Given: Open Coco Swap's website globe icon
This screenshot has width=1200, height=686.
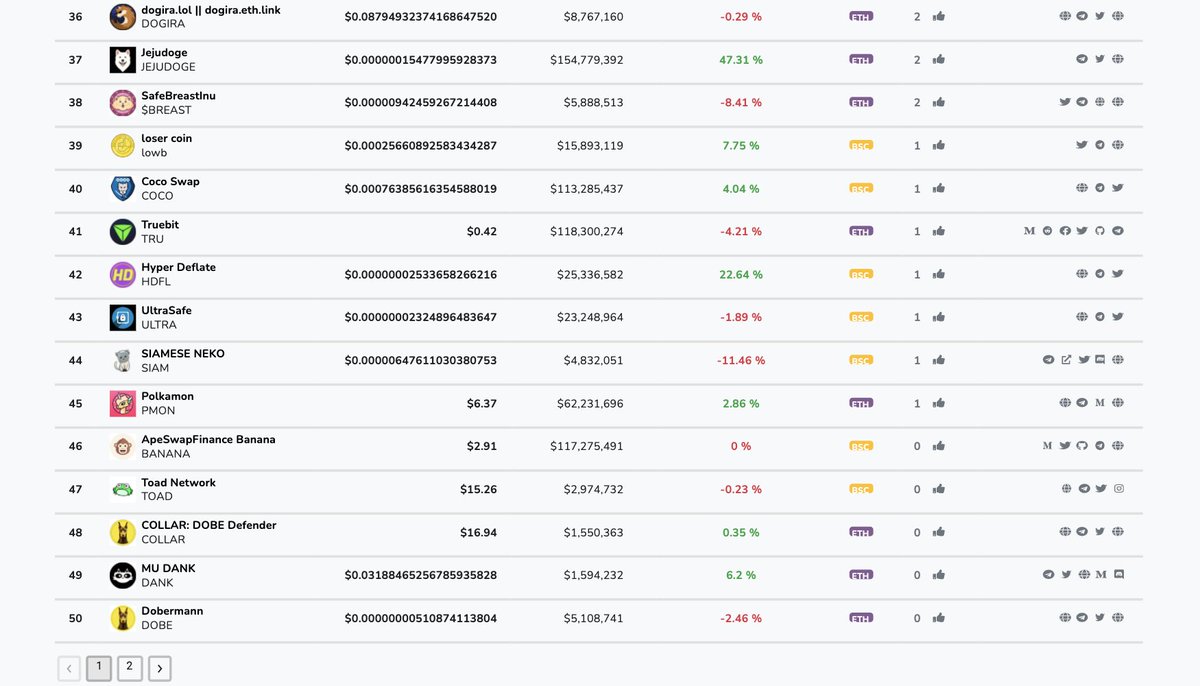Looking at the screenshot, I should (1082, 188).
